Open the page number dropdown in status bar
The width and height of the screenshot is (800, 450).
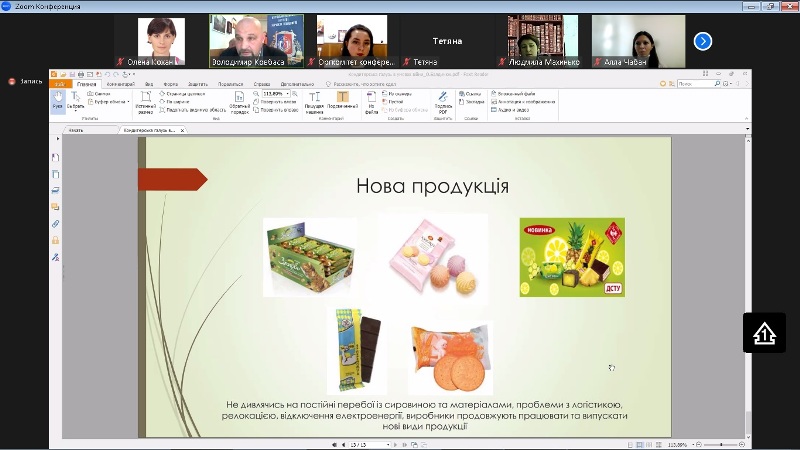(388, 445)
